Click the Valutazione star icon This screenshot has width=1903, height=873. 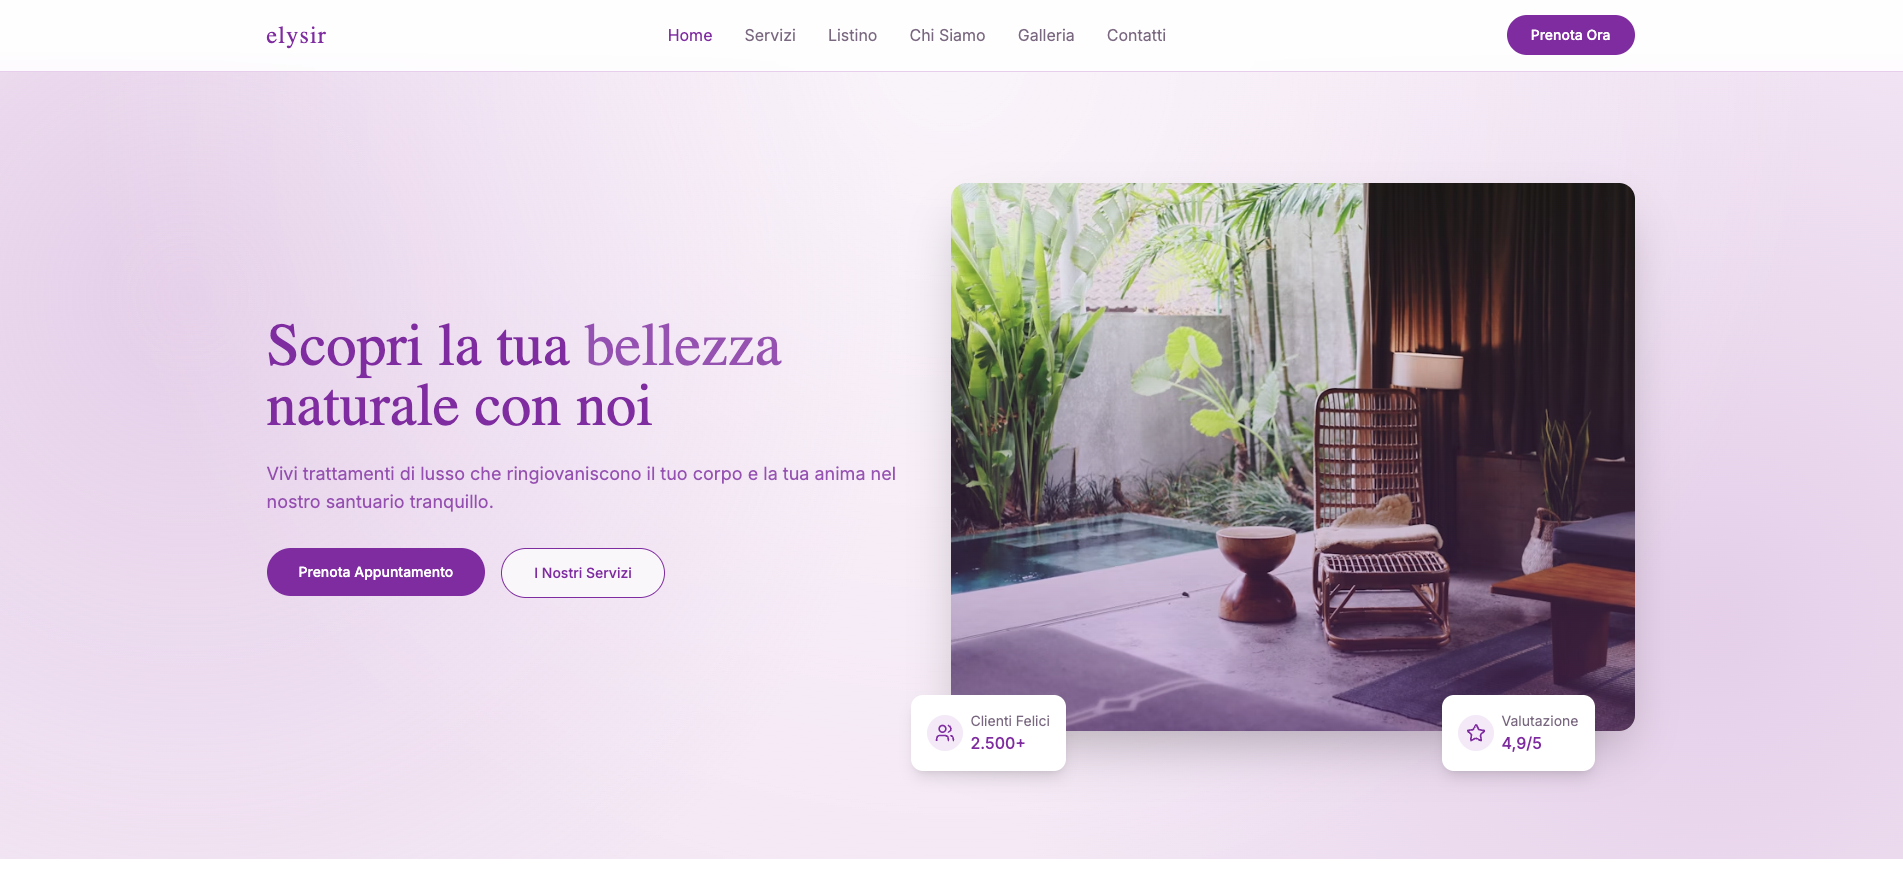(x=1475, y=733)
